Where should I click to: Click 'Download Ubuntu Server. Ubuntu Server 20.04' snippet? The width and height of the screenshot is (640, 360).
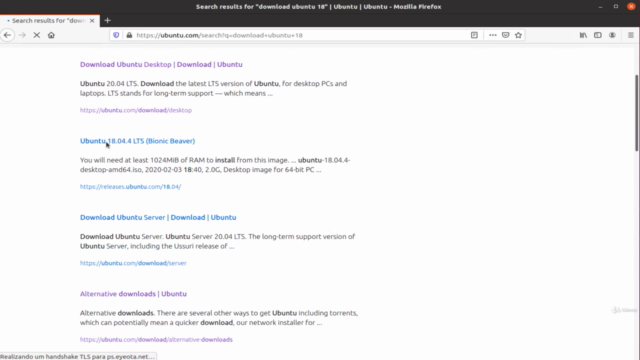coord(218,241)
